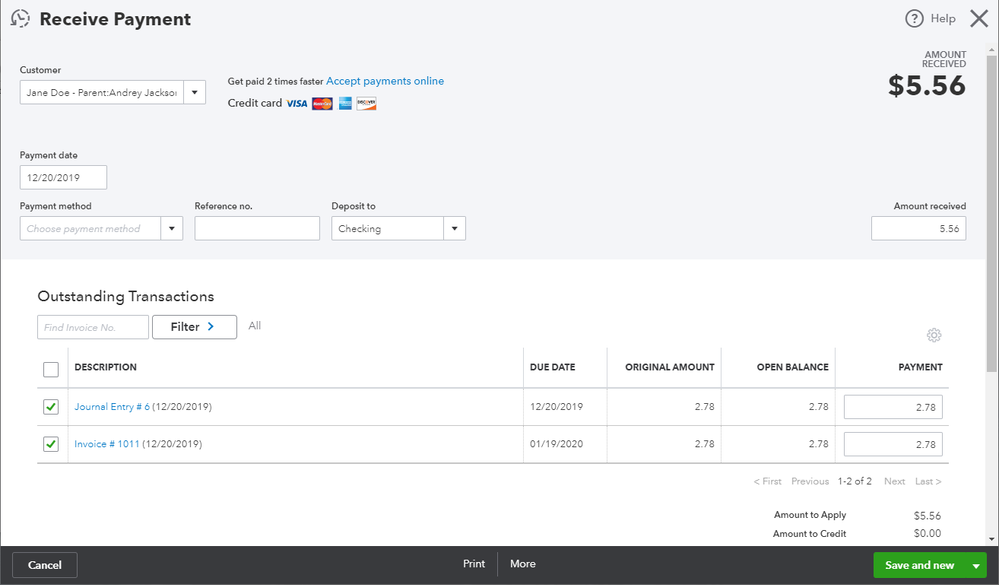Click the DESCRIPTION column header
The height and width of the screenshot is (585, 999).
pos(106,367)
